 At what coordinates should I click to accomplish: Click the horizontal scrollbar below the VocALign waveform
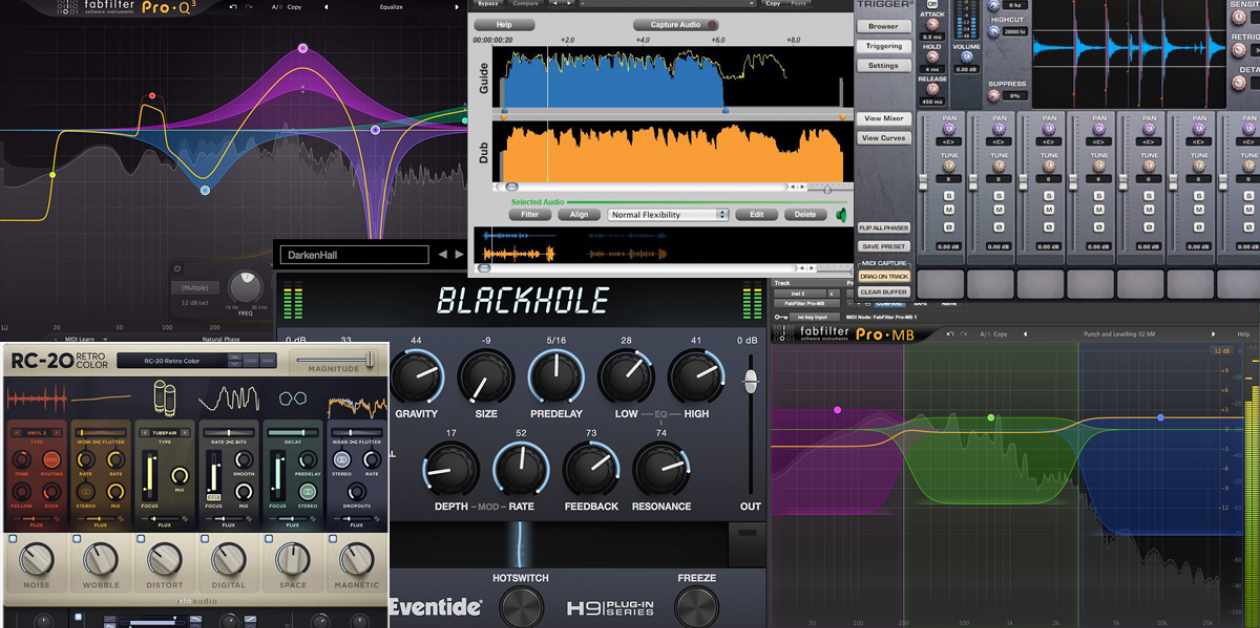point(650,266)
